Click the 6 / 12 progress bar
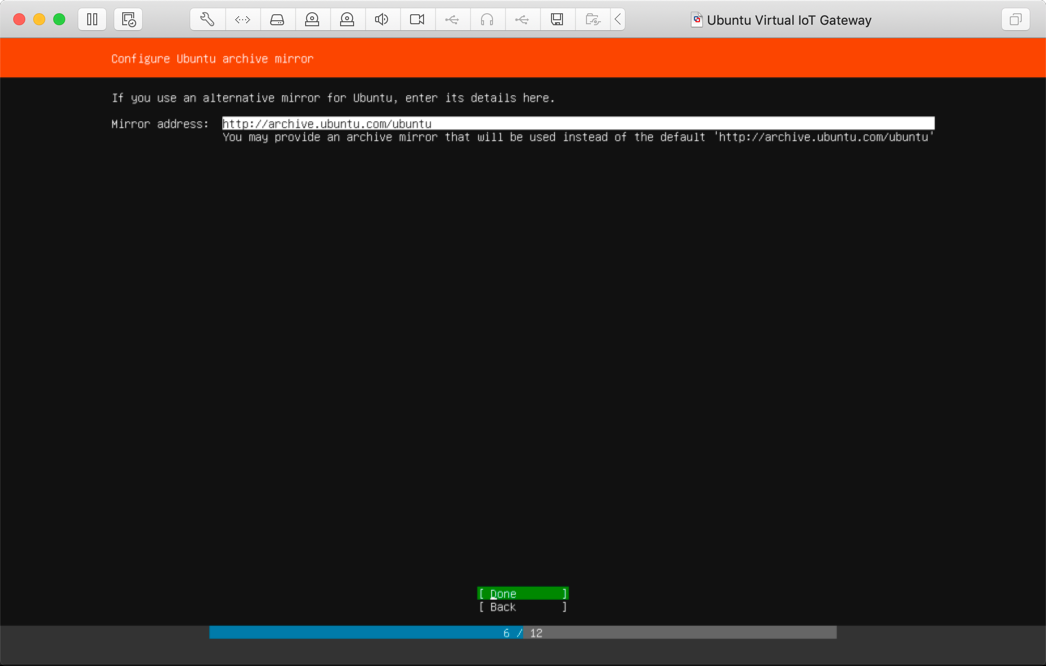This screenshot has width=1046, height=666. tap(523, 633)
